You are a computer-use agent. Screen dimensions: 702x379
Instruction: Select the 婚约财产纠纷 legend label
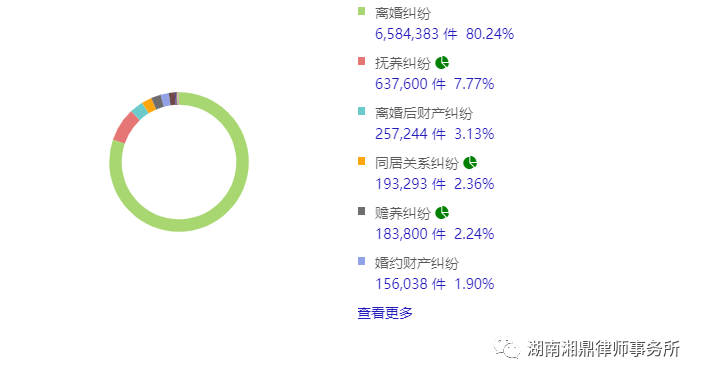coord(416,263)
